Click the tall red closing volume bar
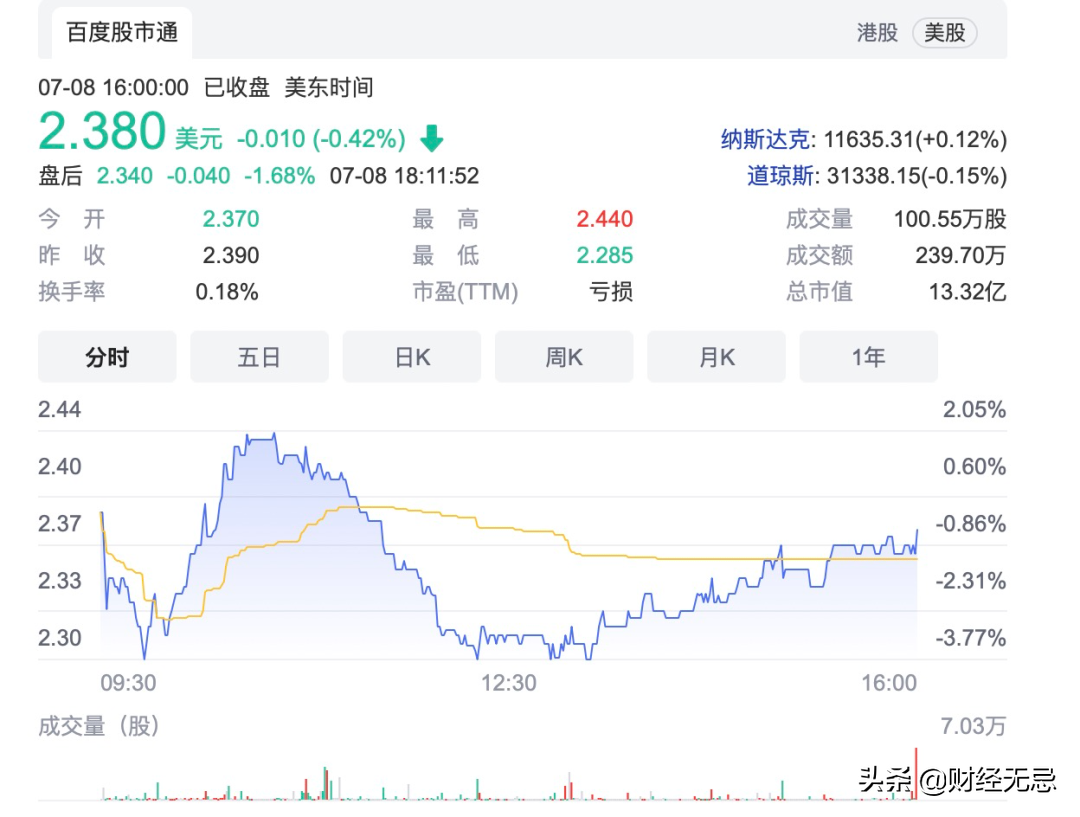1080x817 pixels. (x=915, y=772)
